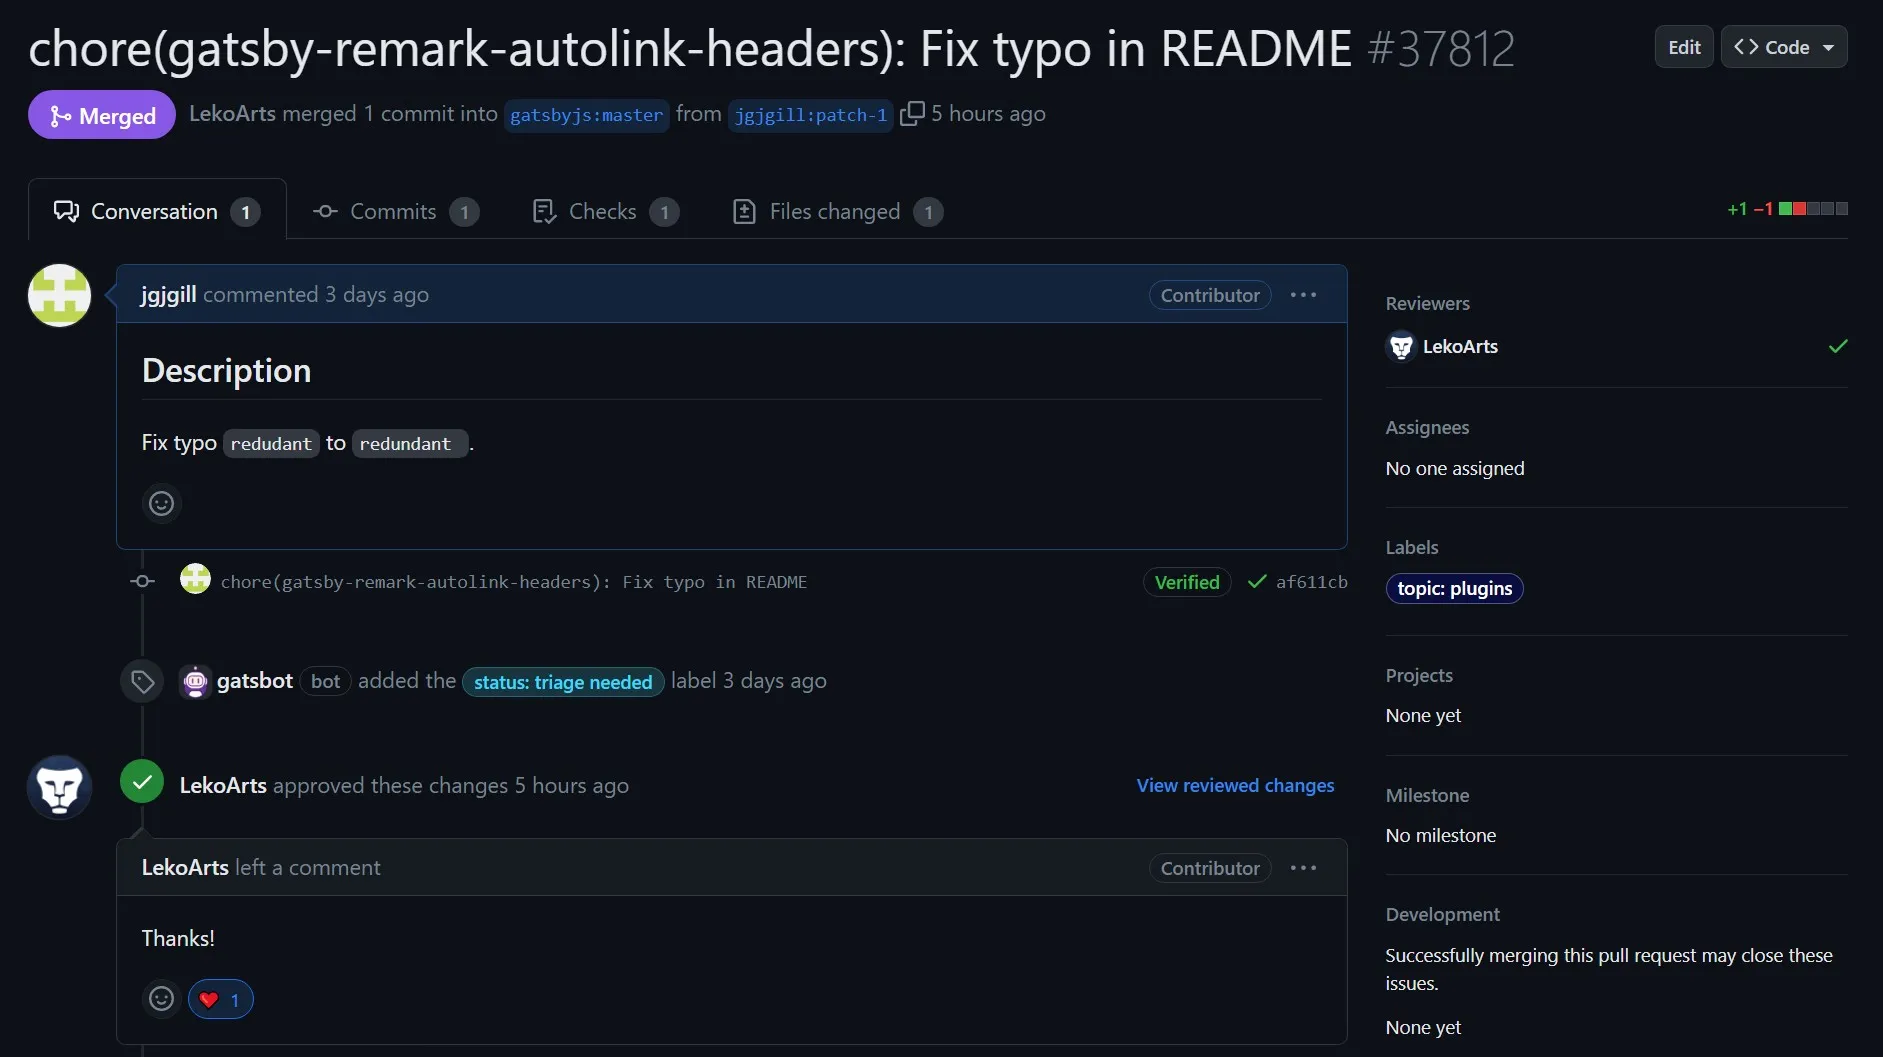Click the diffstat color bar
The image size is (1883, 1057).
1812,209
